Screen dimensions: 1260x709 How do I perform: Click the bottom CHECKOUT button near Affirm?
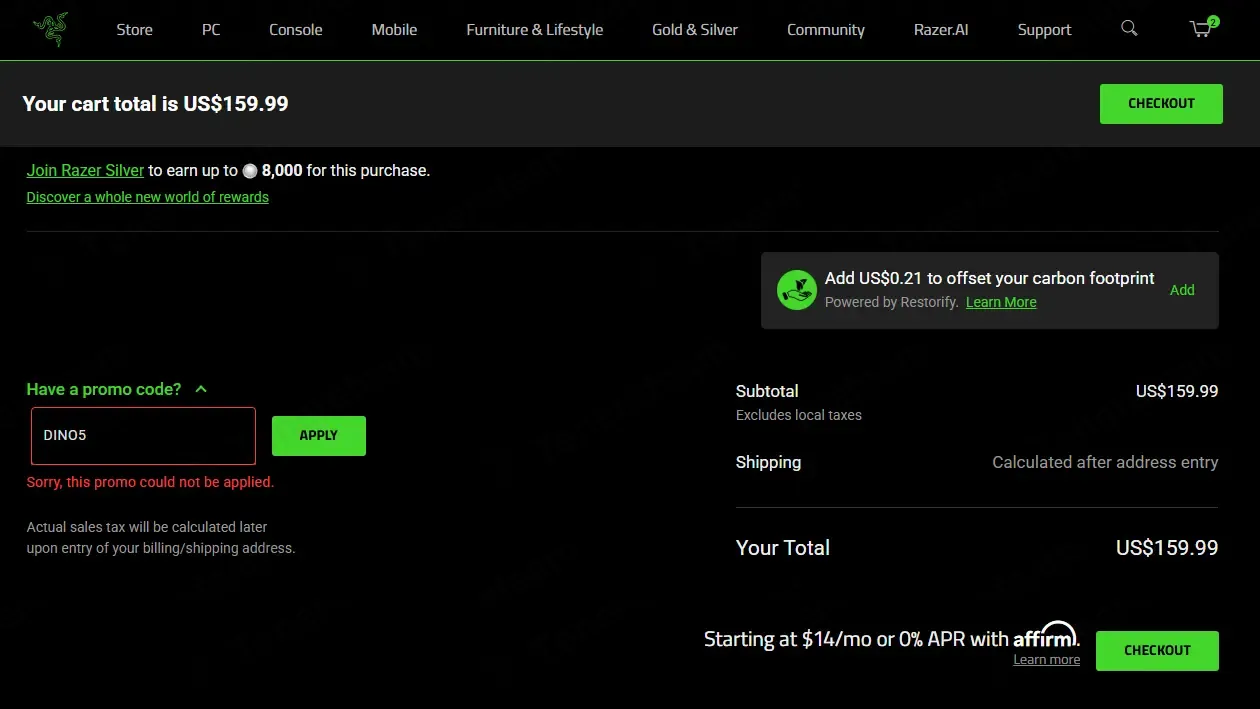point(1157,650)
